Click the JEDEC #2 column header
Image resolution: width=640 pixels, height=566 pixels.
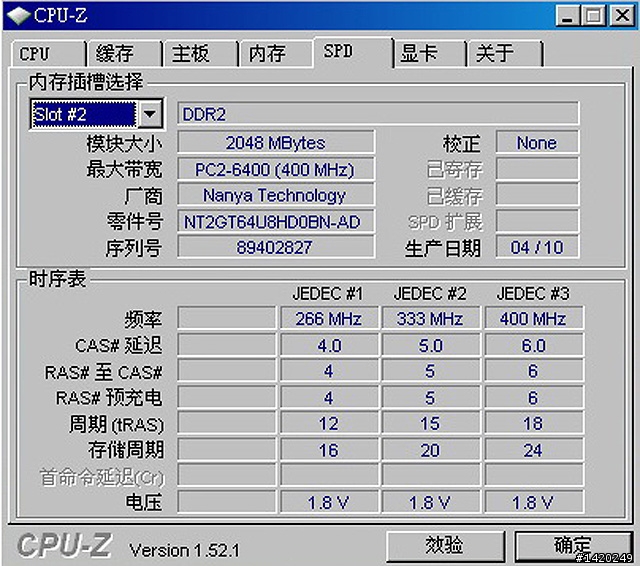[430, 294]
